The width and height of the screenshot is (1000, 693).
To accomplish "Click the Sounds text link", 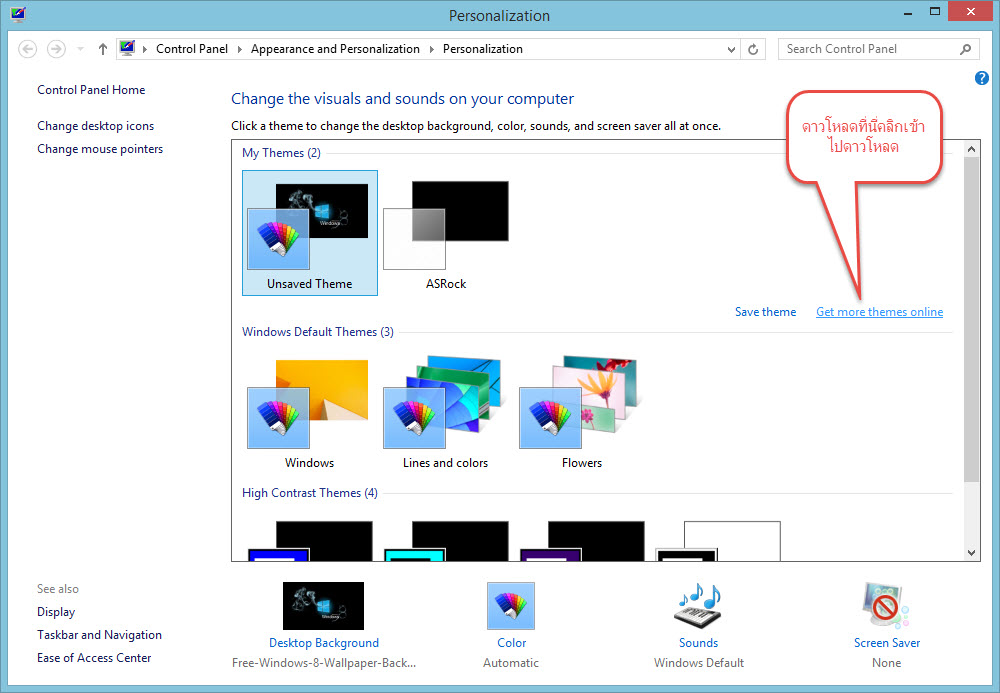I will [x=698, y=643].
